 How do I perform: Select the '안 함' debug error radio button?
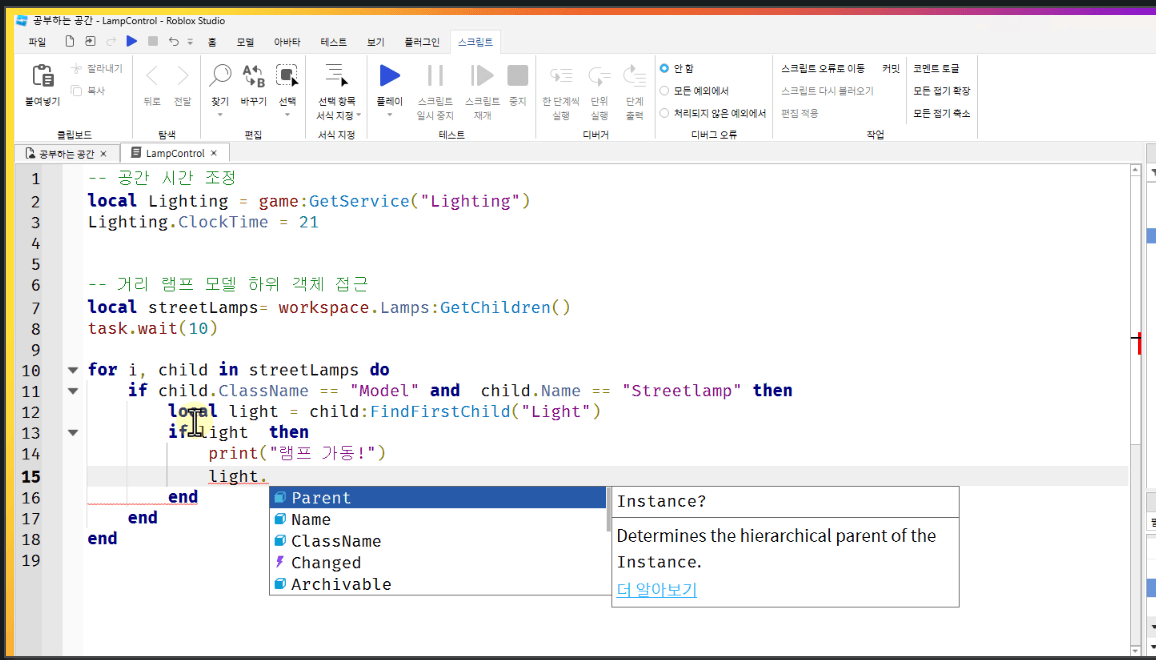point(664,69)
